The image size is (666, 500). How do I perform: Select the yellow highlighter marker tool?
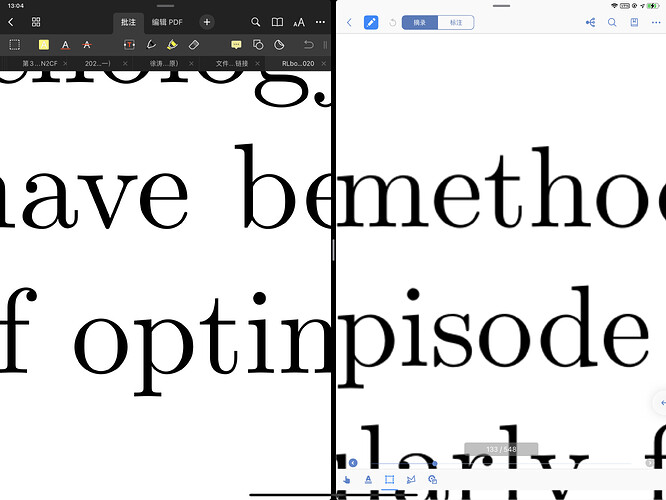(172, 45)
